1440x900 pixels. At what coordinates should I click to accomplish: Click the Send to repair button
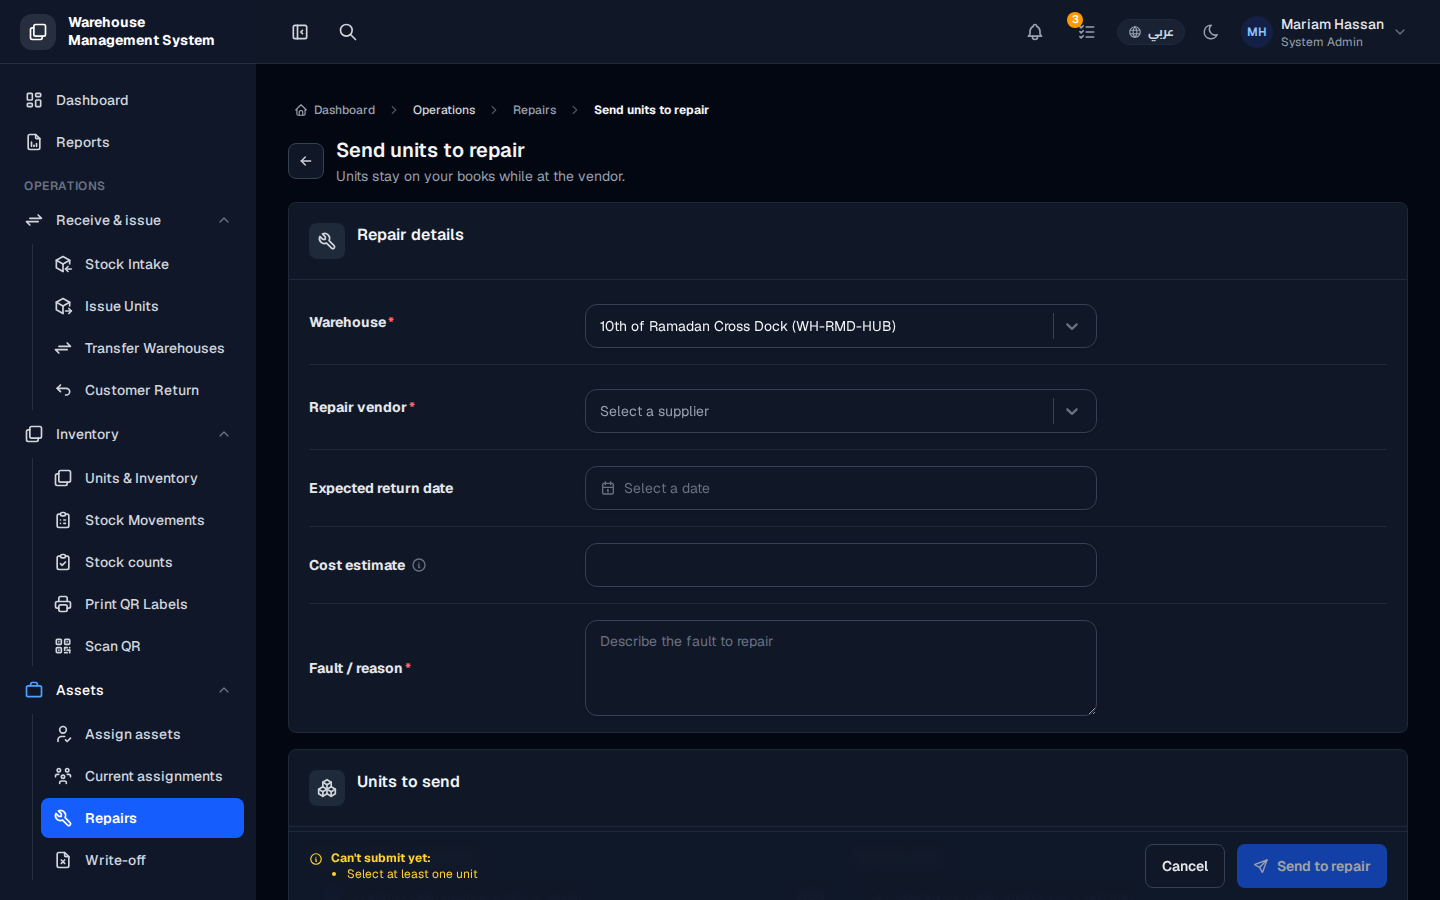coord(1312,866)
